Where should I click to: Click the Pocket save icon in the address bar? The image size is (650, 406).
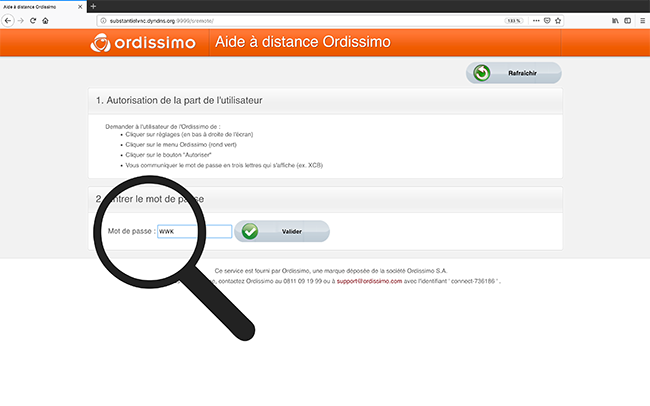point(547,20)
